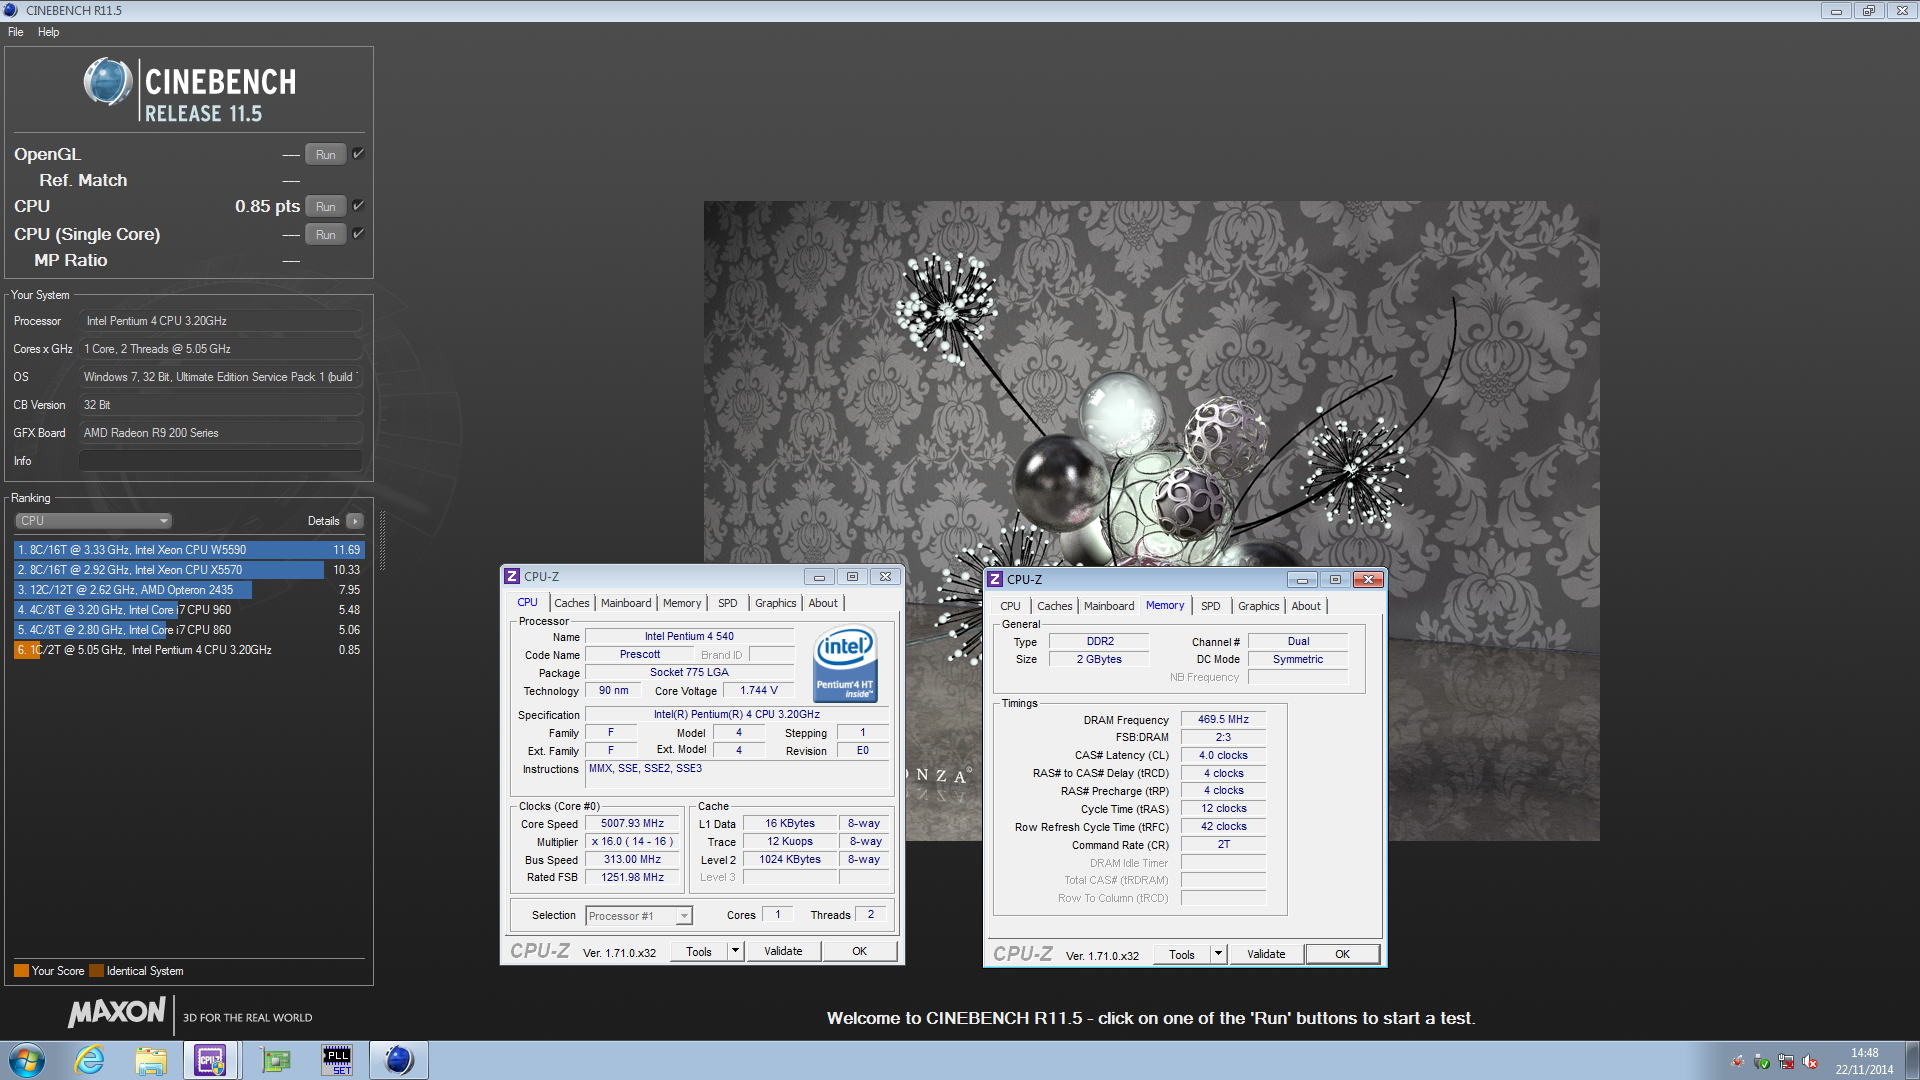The width and height of the screenshot is (1920, 1080).
Task: Run the CPU Single Core benchmark
Action: point(326,234)
